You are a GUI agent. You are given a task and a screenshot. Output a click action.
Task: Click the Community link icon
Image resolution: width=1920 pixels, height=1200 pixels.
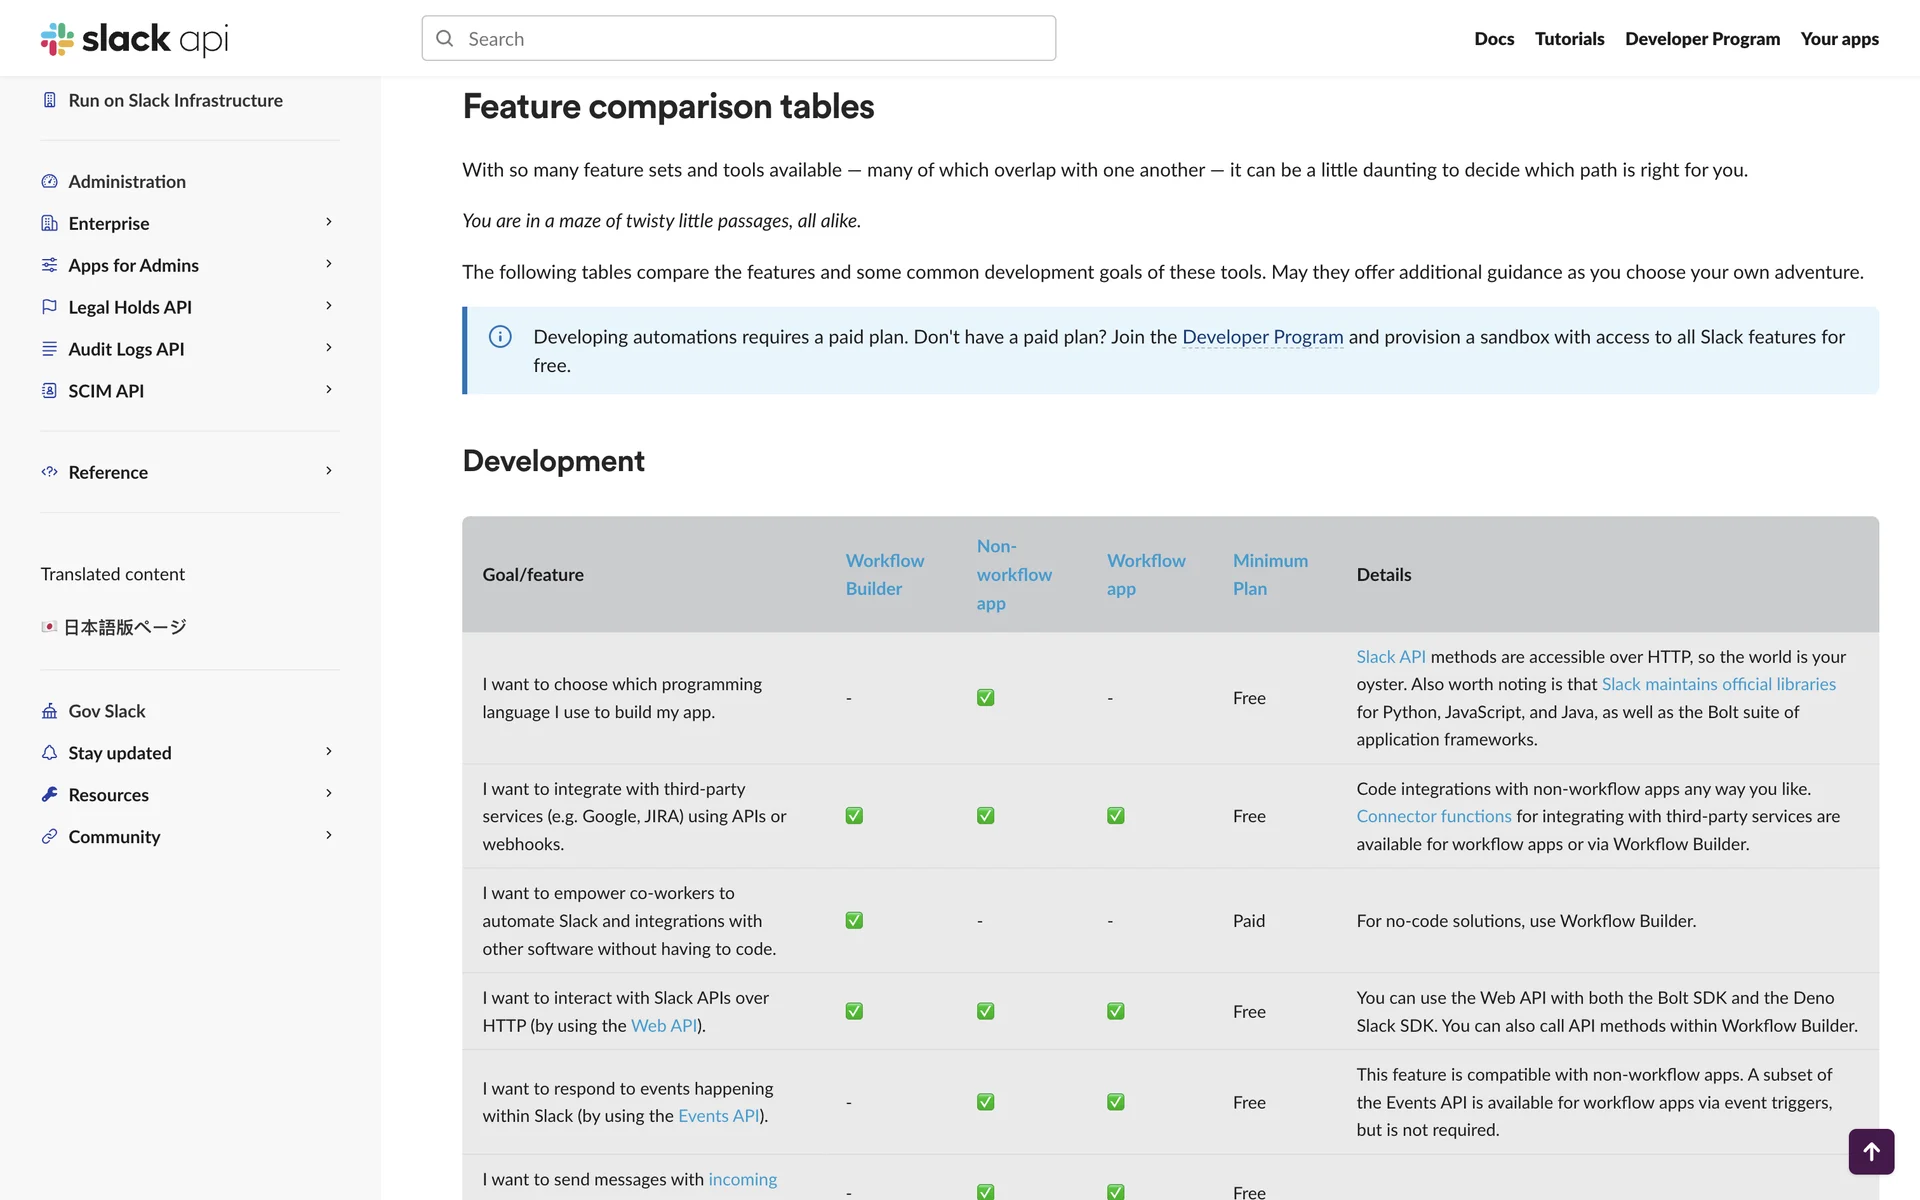pyautogui.click(x=49, y=836)
